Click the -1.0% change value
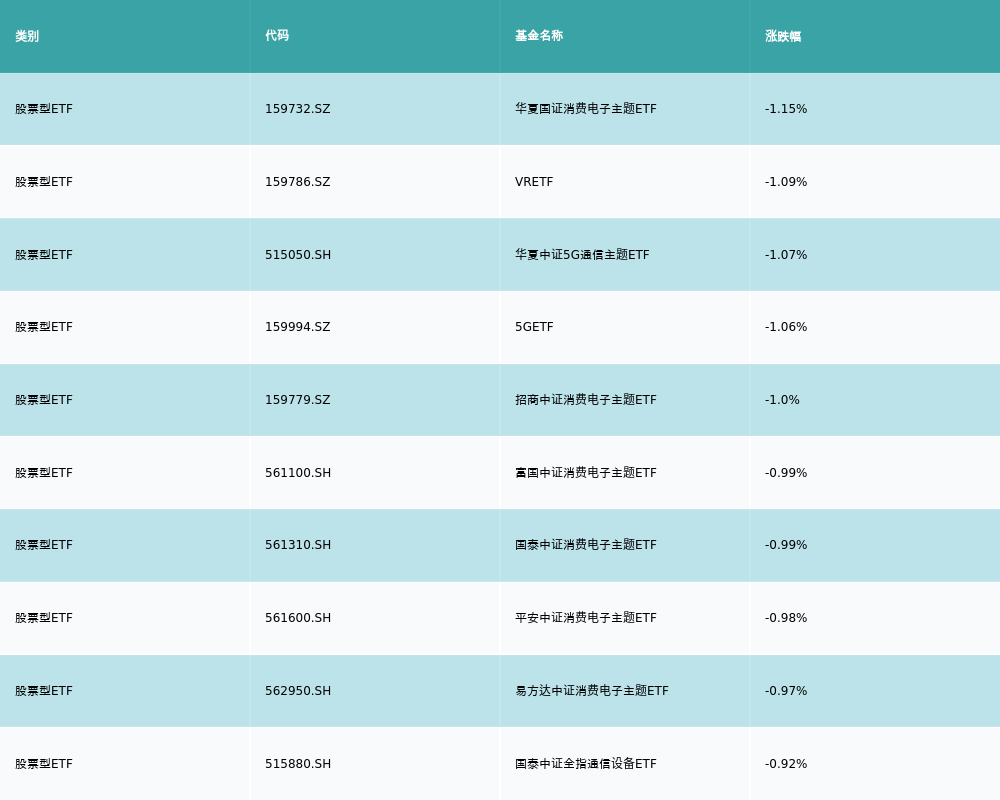1000x800 pixels. (x=782, y=400)
